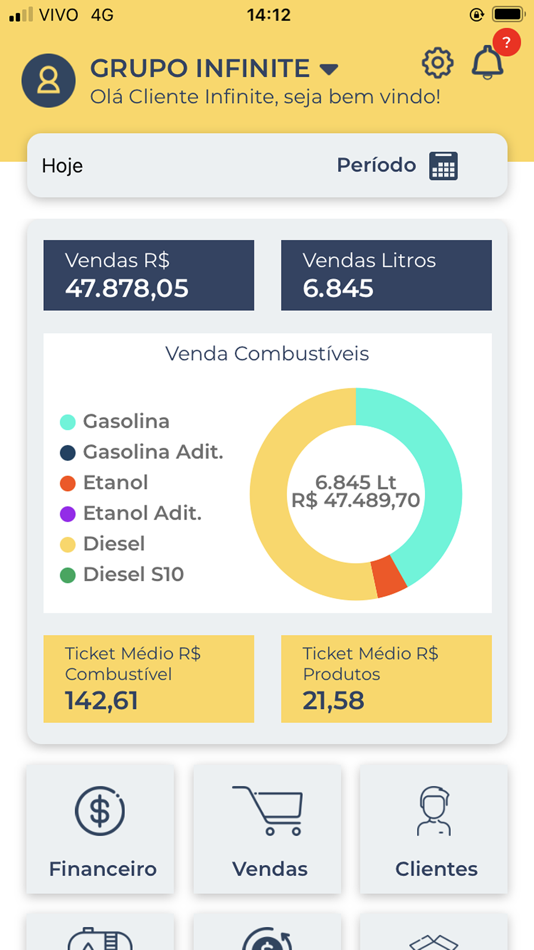Tap the battery icon in status bar

[508, 15]
